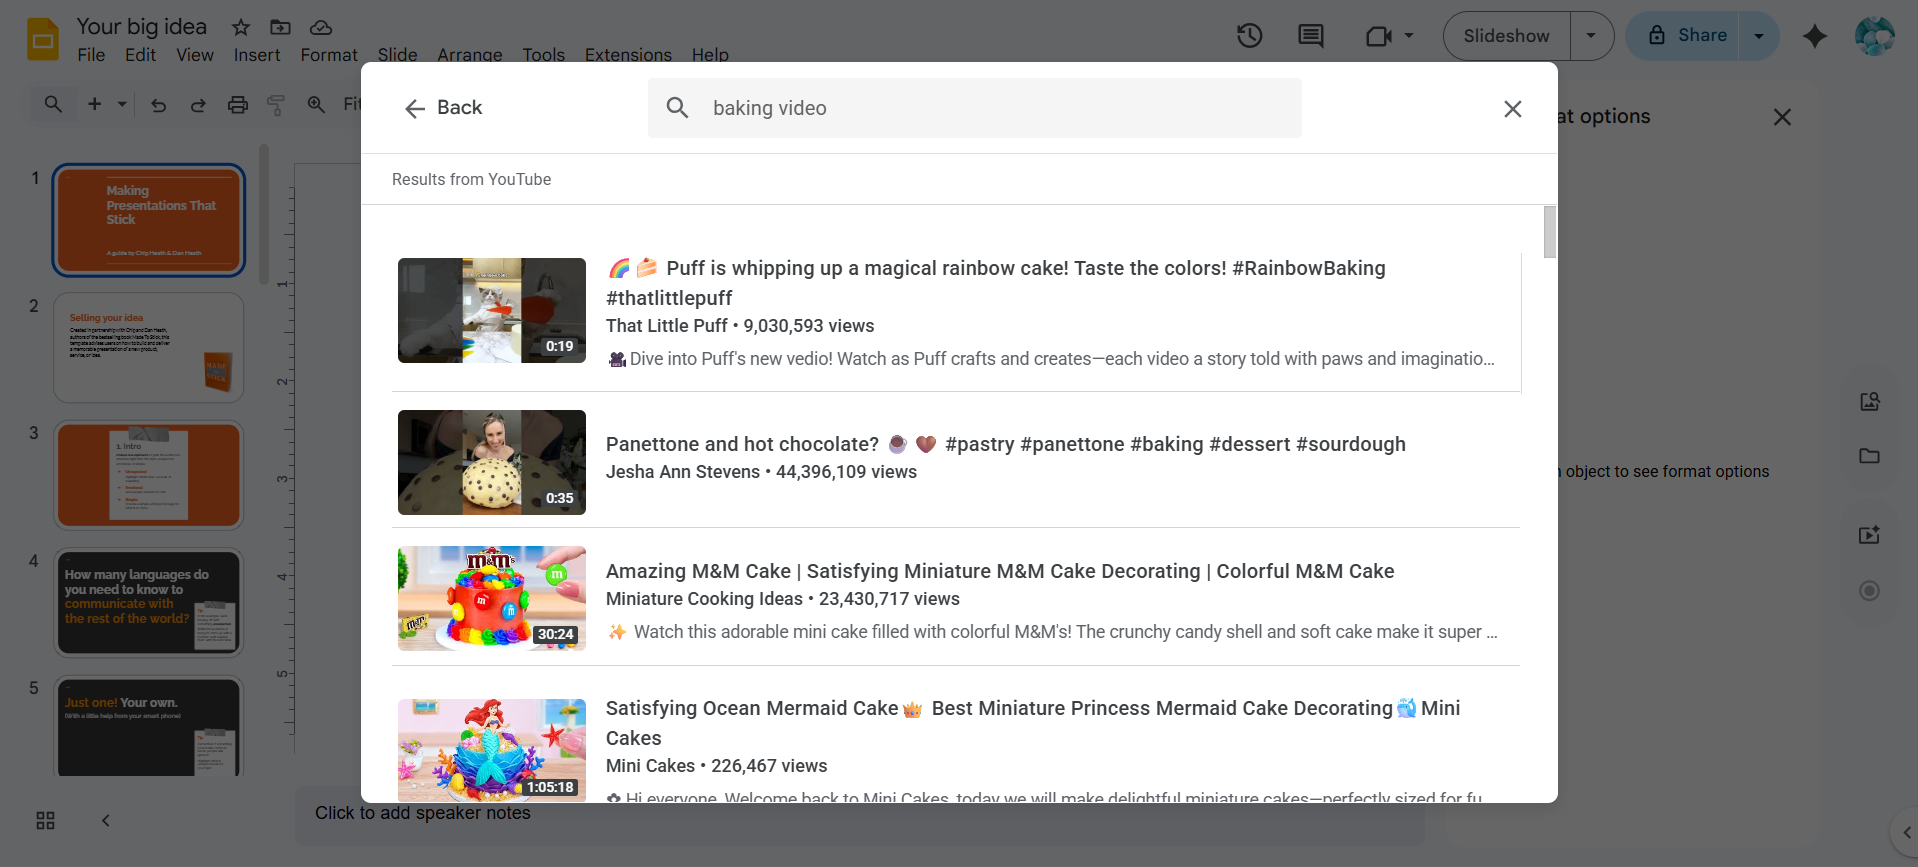Click the Share button
Image resolution: width=1918 pixels, height=867 pixels.
click(x=1686, y=36)
